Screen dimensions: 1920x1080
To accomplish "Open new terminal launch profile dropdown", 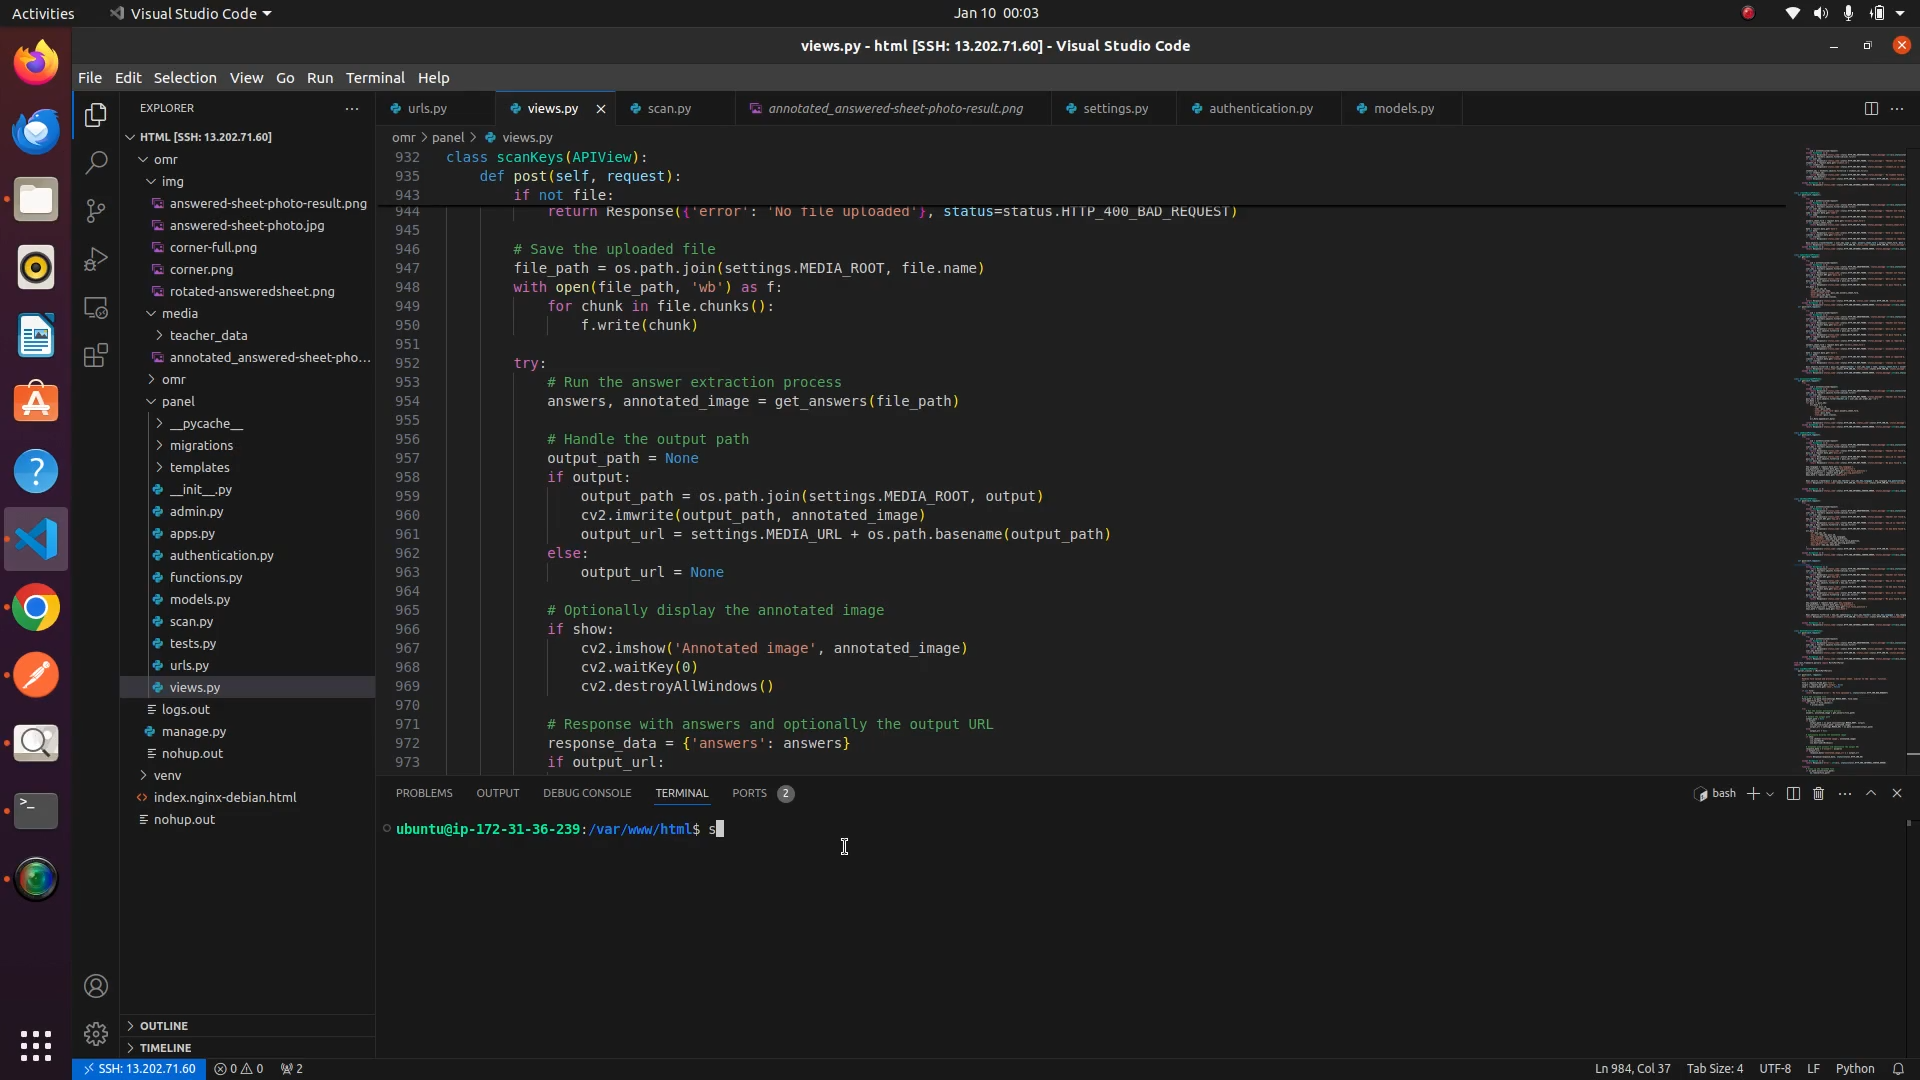I will (1770, 794).
